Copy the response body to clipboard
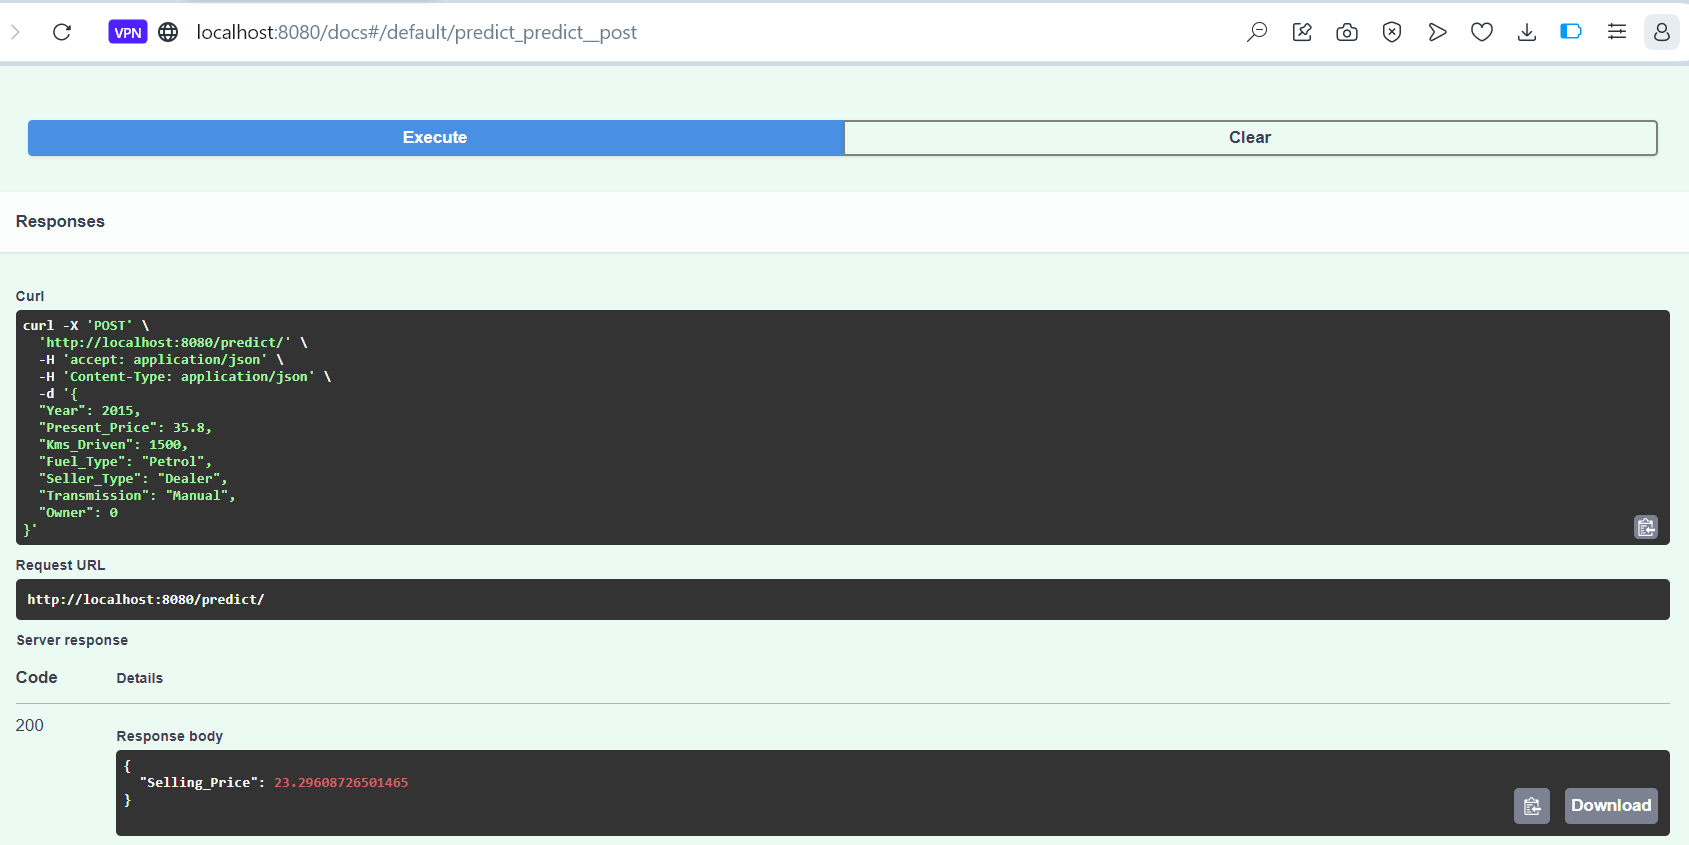 point(1532,806)
